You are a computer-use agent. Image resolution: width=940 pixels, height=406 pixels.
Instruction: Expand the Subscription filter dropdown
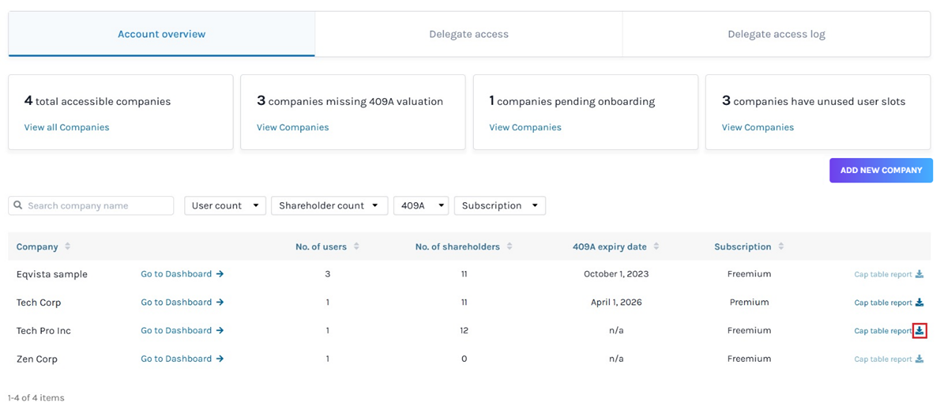point(499,206)
